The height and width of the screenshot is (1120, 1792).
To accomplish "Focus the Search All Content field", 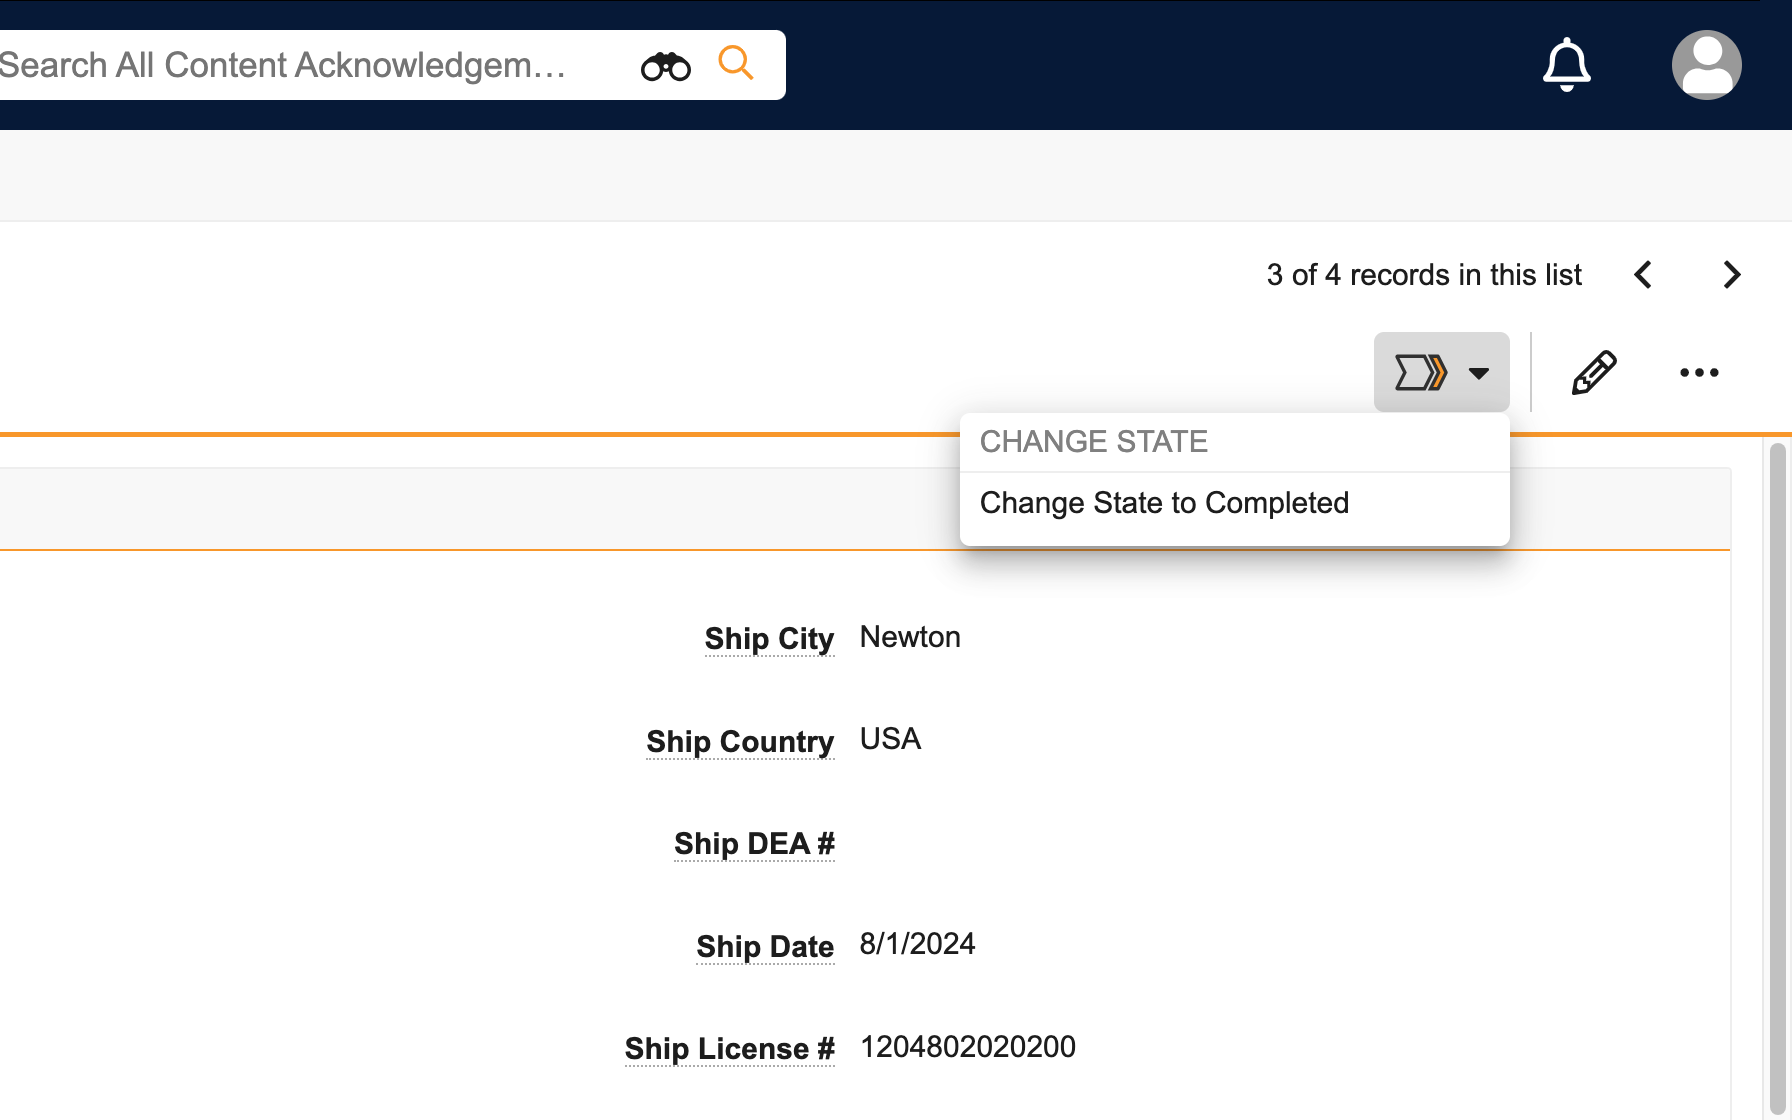I will tap(290, 66).
